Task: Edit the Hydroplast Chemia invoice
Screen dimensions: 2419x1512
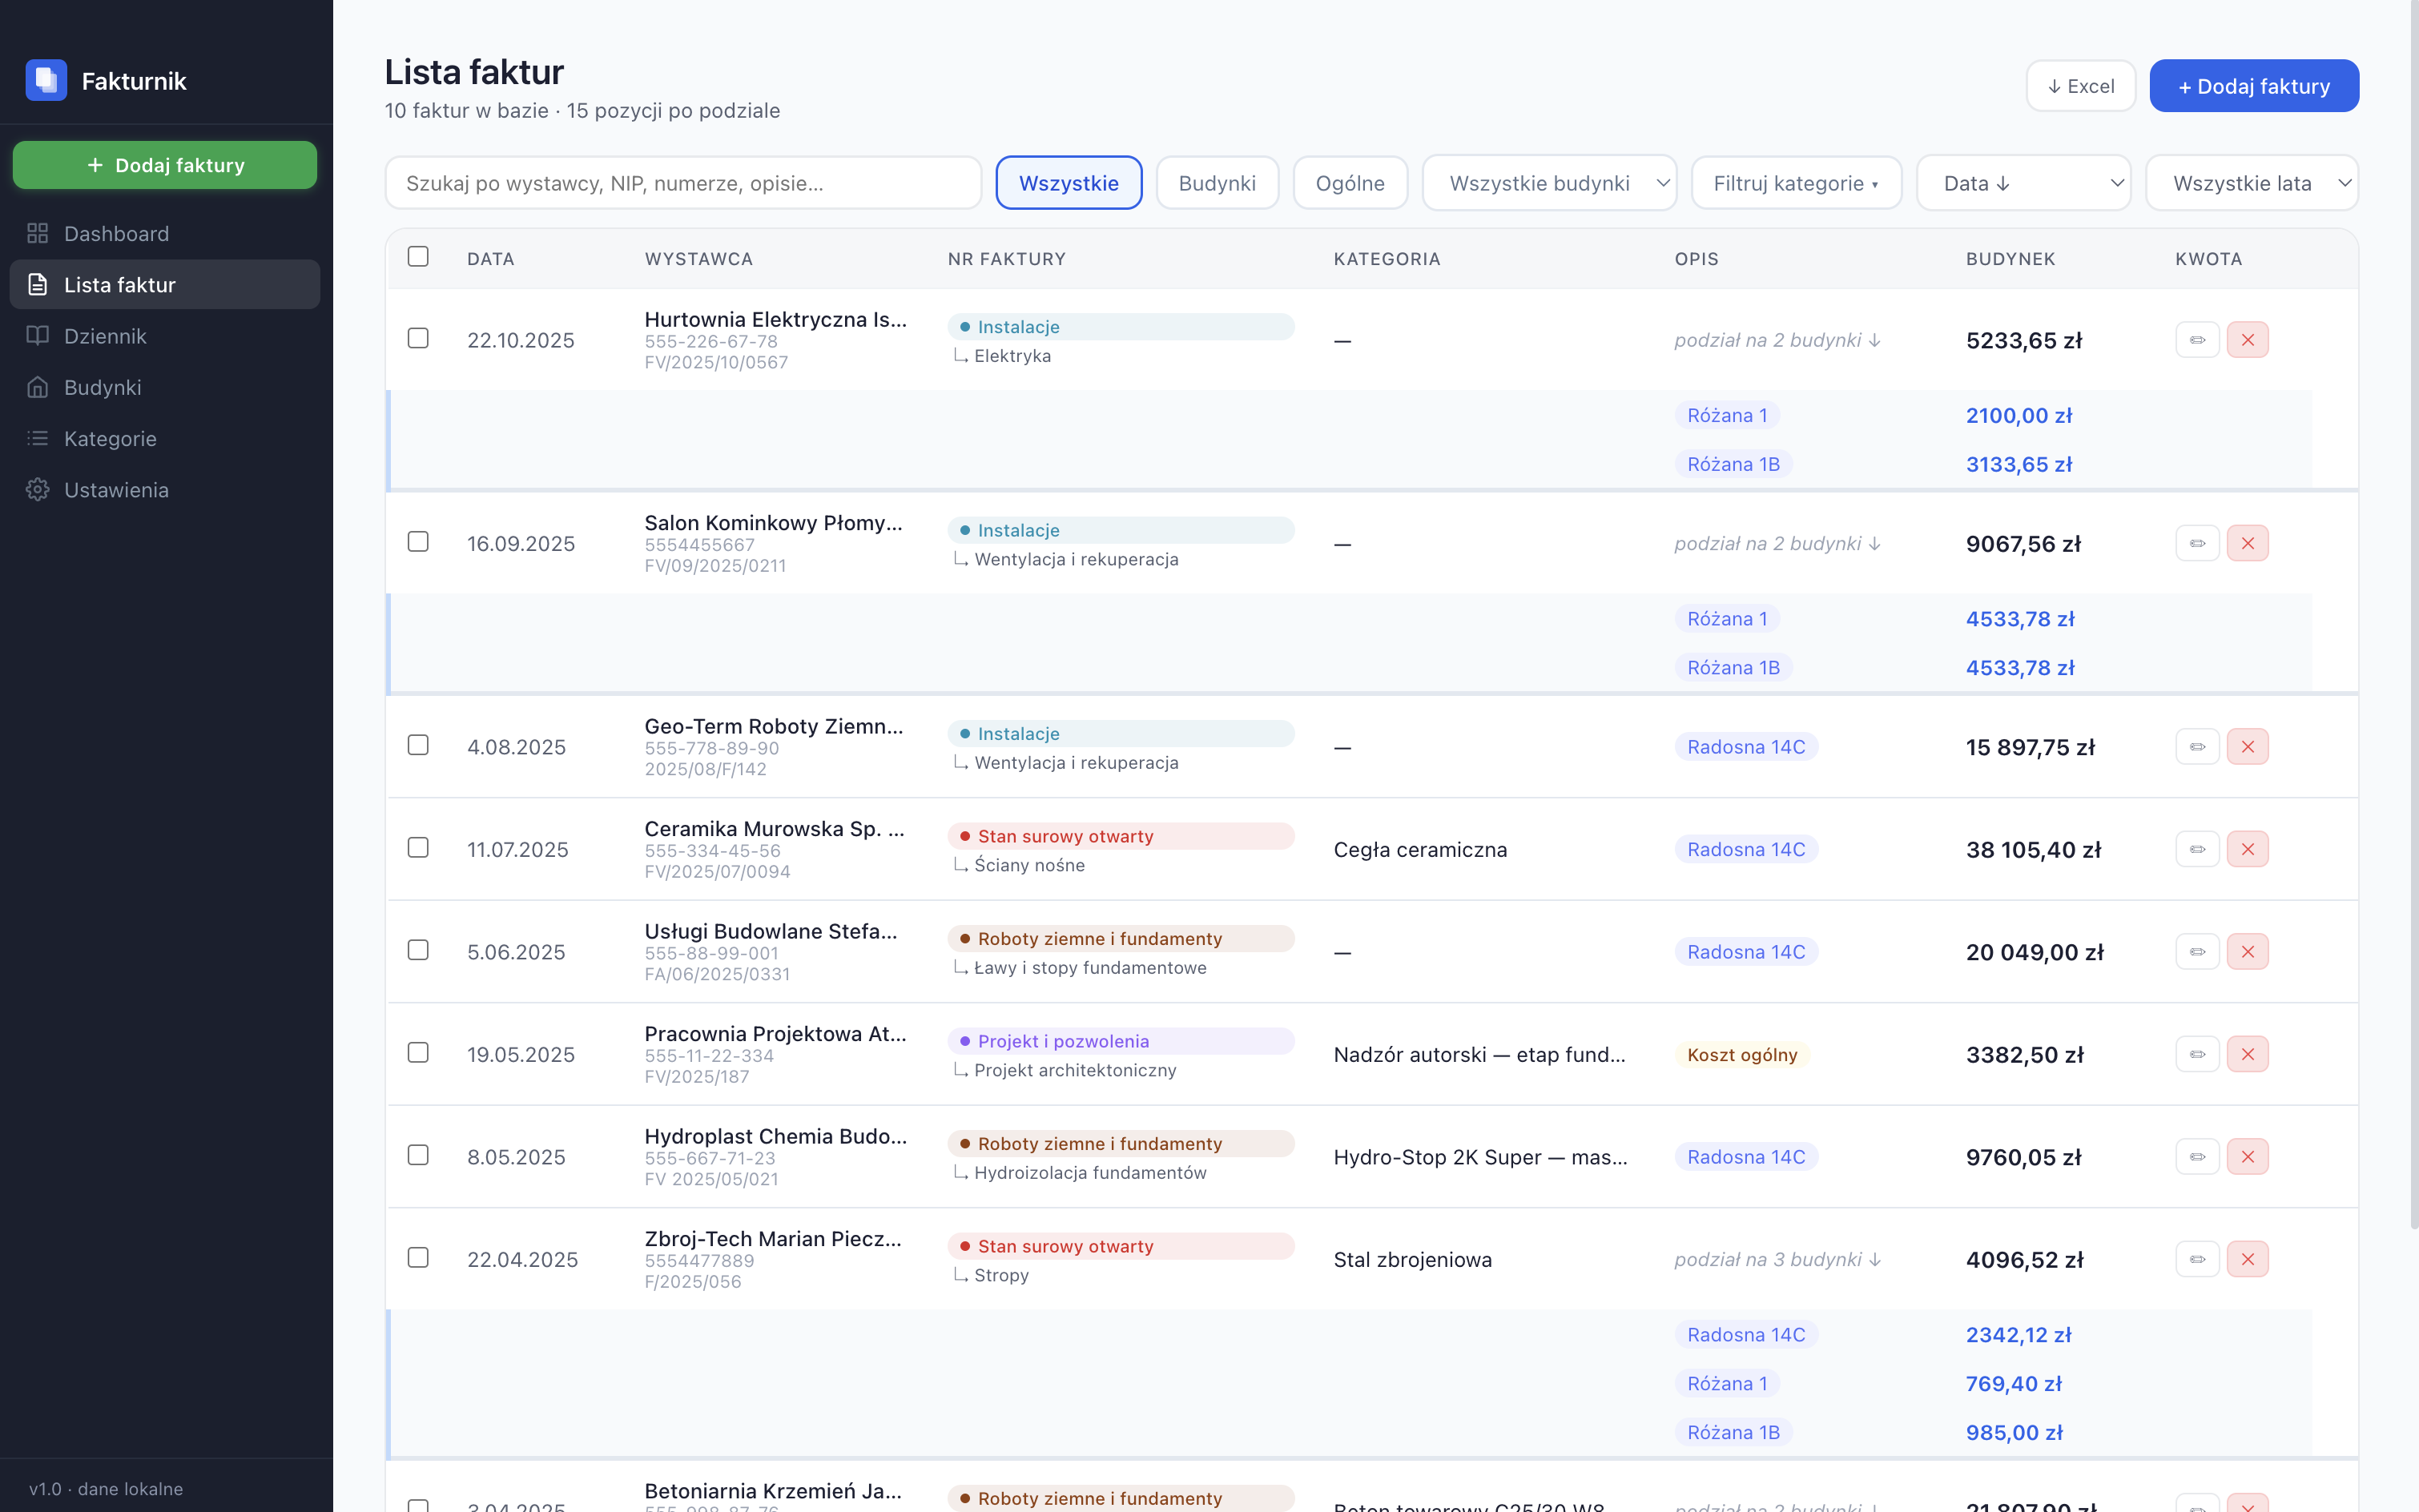Action: pos(2197,1157)
